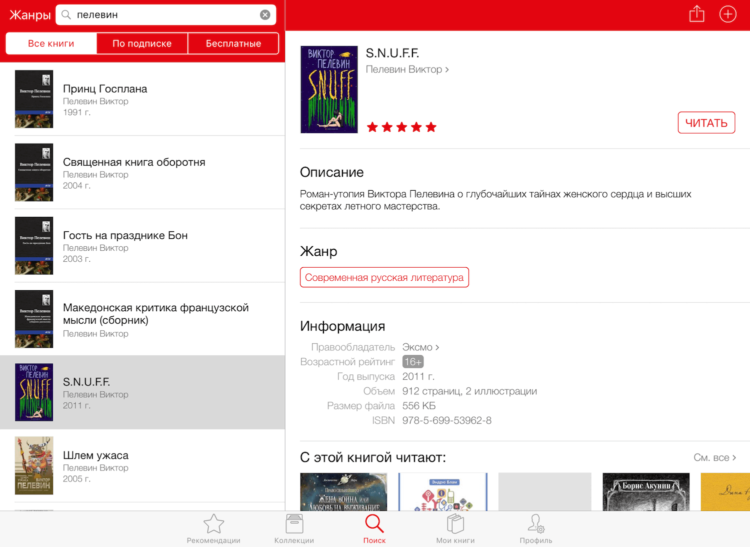750x547 pixels.
Task: Tap the description text about Пелевин novel
Action: 496,200
